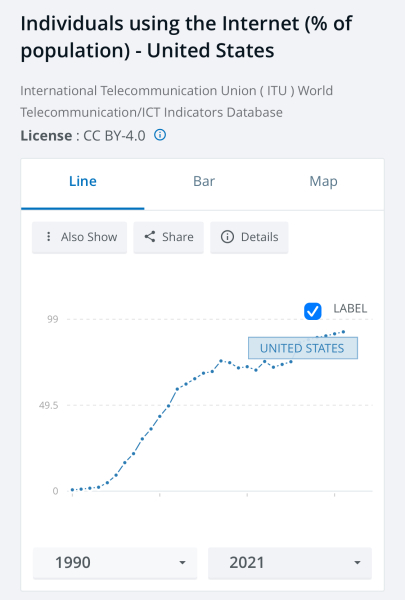Switch to the Bar tab
The image size is (405, 600).
[x=204, y=181]
